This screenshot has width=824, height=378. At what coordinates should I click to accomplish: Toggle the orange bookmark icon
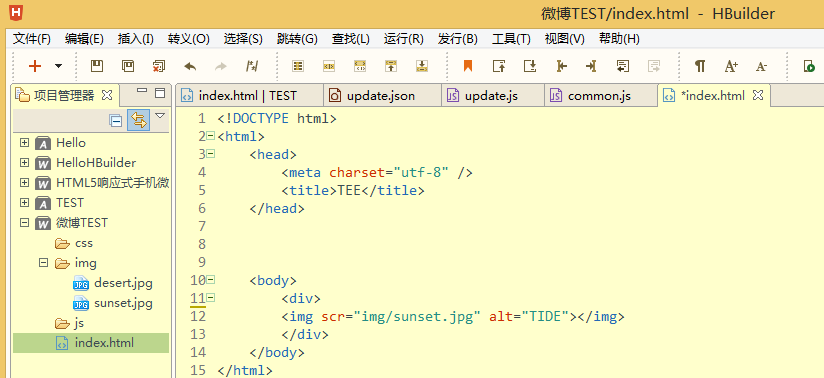tap(468, 66)
